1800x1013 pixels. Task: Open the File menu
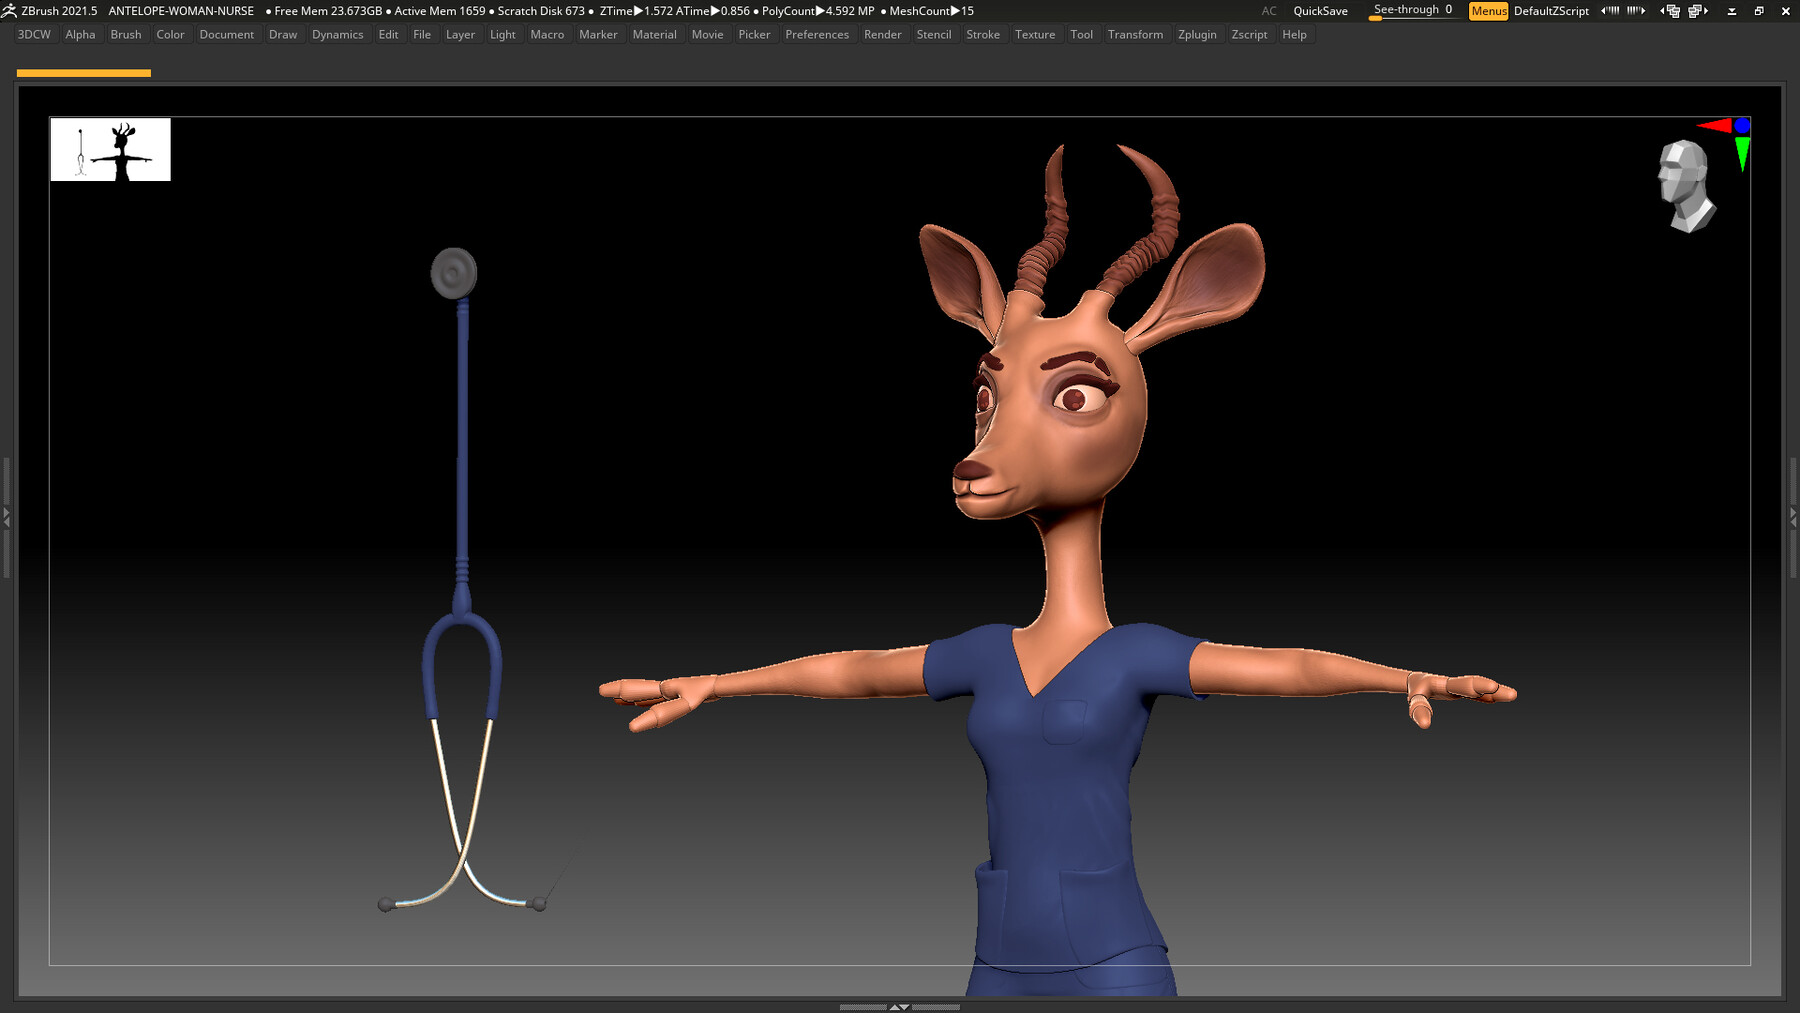pos(422,34)
